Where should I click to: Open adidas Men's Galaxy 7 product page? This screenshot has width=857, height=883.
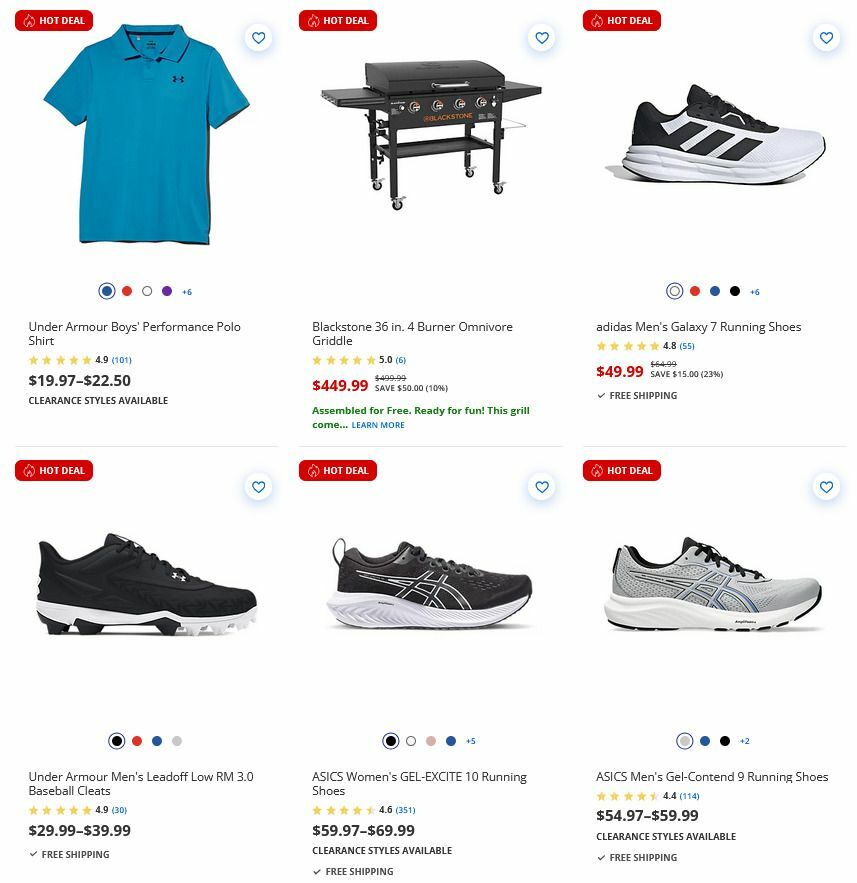click(698, 326)
